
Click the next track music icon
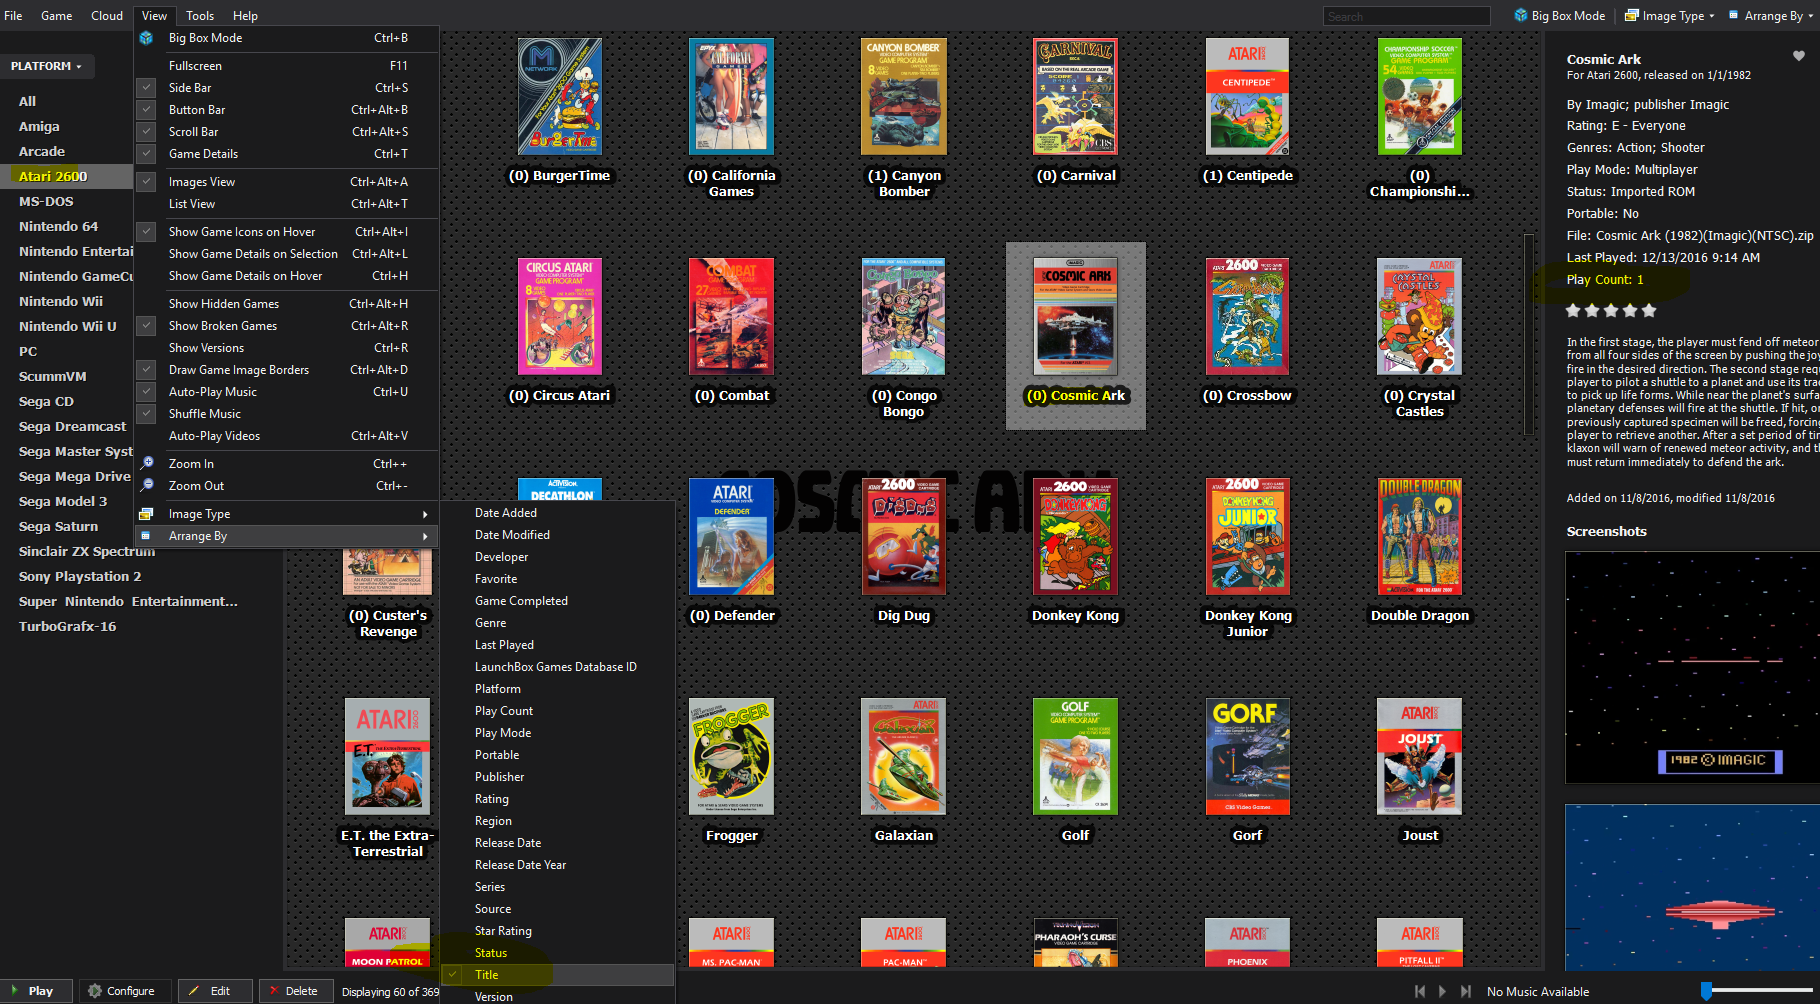[x=1465, y=991]
